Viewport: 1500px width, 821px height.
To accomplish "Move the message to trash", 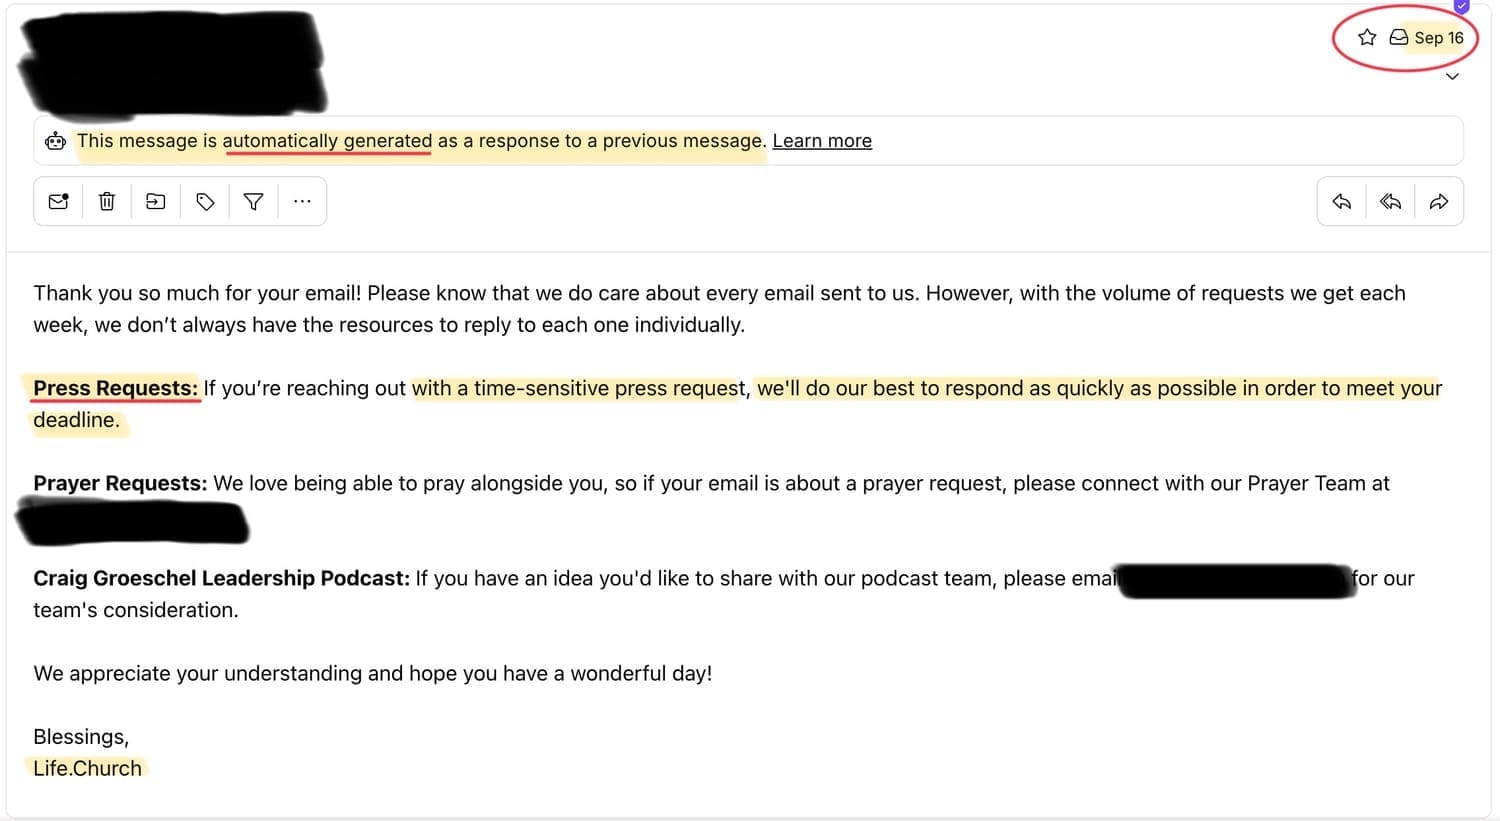I will point(107,202).
